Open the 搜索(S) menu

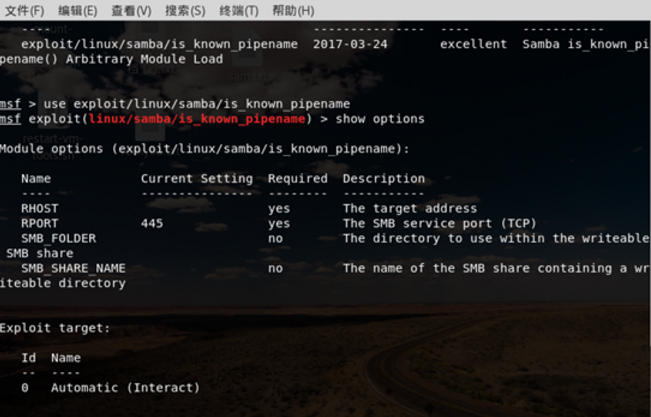point(185,10)
